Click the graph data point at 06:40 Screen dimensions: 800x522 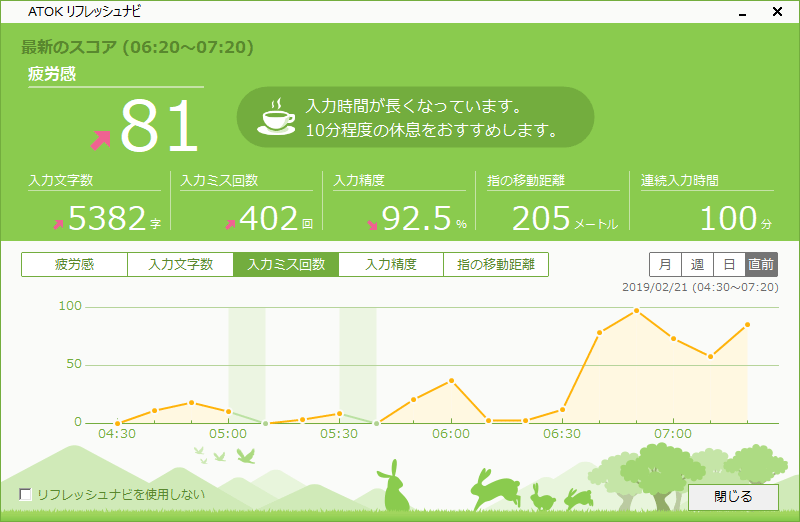(x=599, y=333)
